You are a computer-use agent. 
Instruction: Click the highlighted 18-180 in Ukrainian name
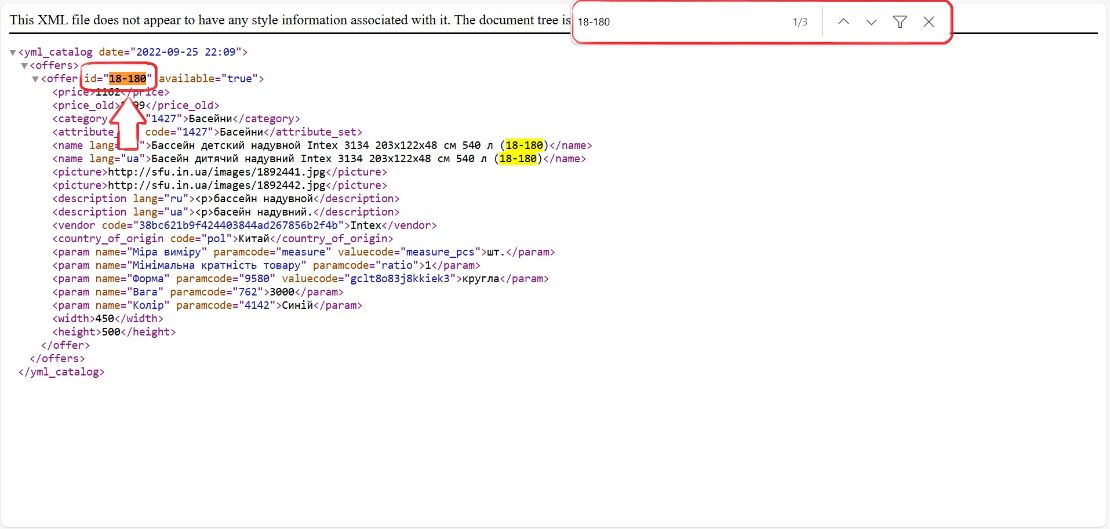[x=520, y=159]
